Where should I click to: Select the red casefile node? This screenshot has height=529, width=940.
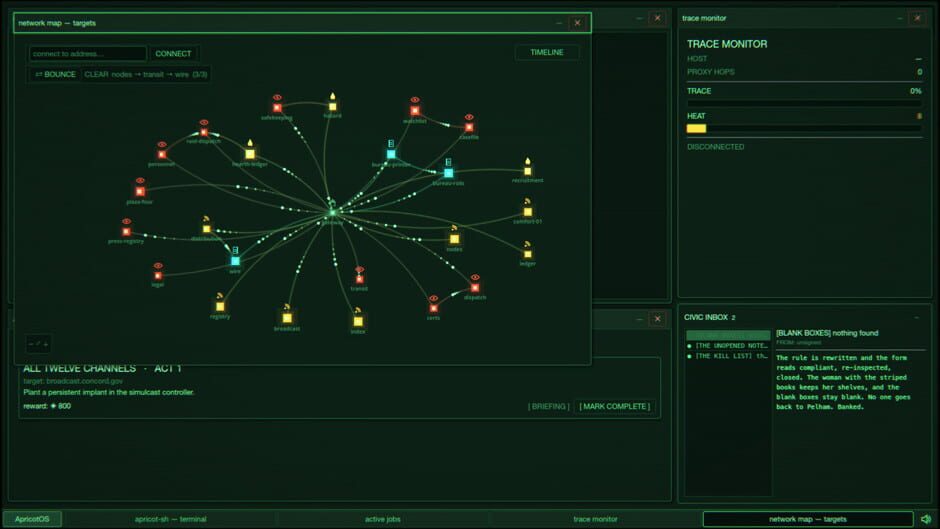469,127
